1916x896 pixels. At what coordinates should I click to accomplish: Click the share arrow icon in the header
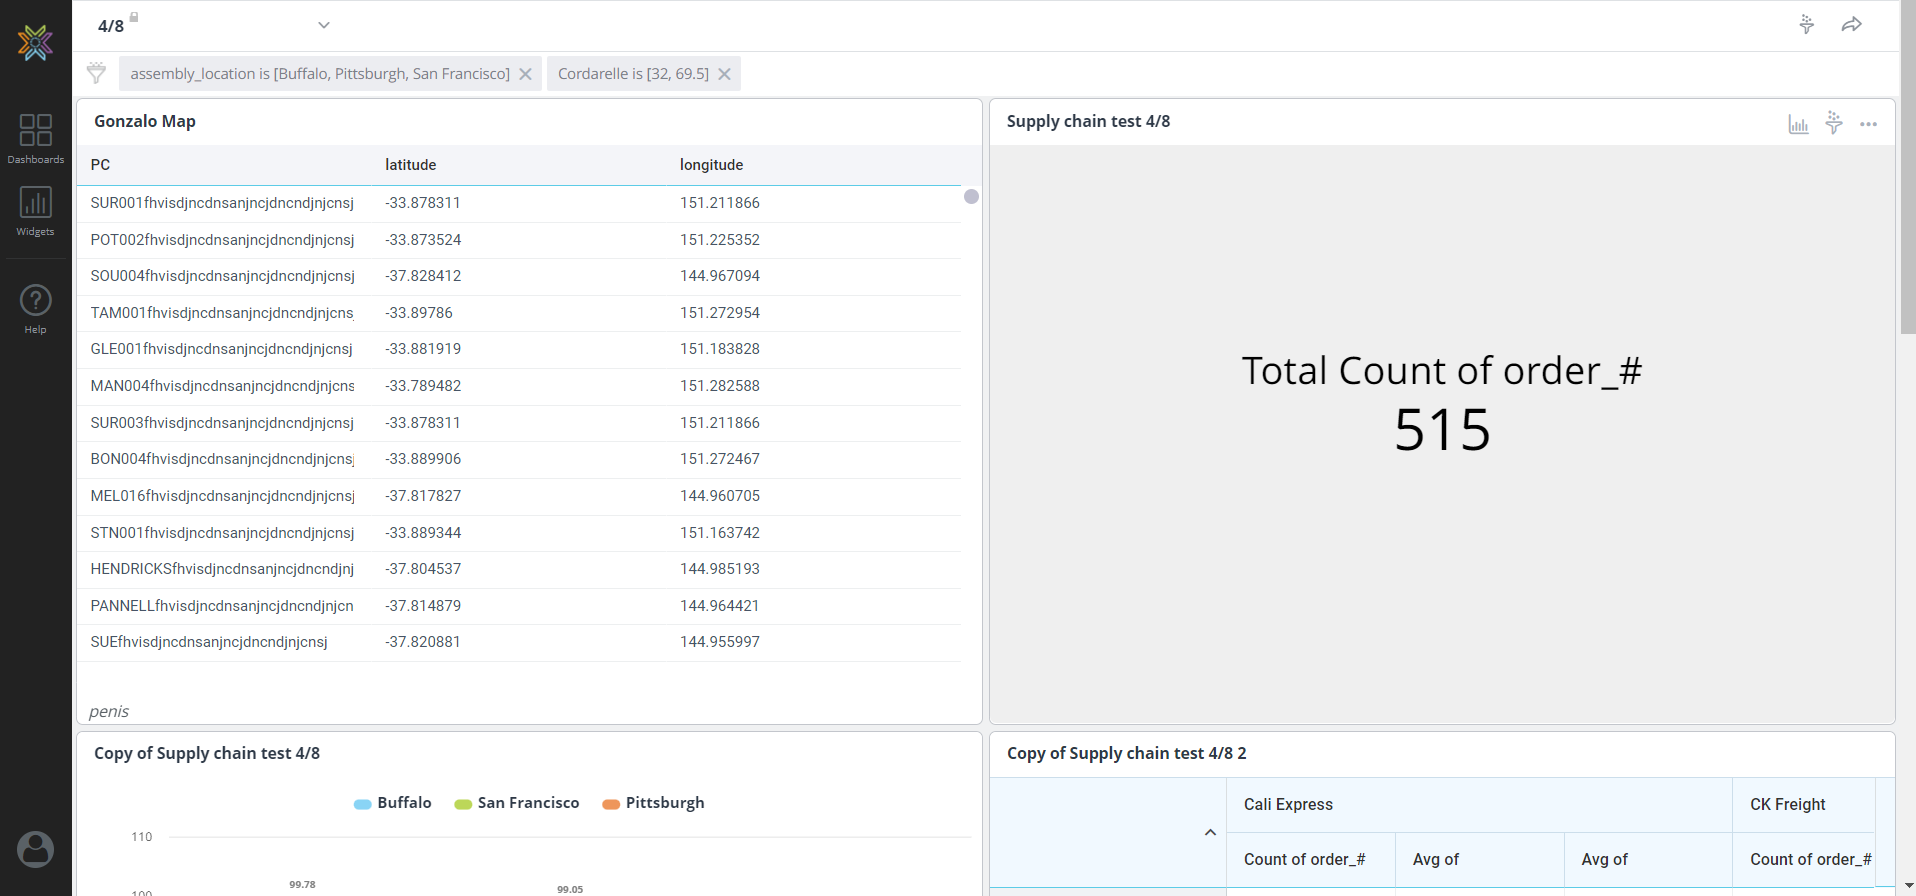1851,25
